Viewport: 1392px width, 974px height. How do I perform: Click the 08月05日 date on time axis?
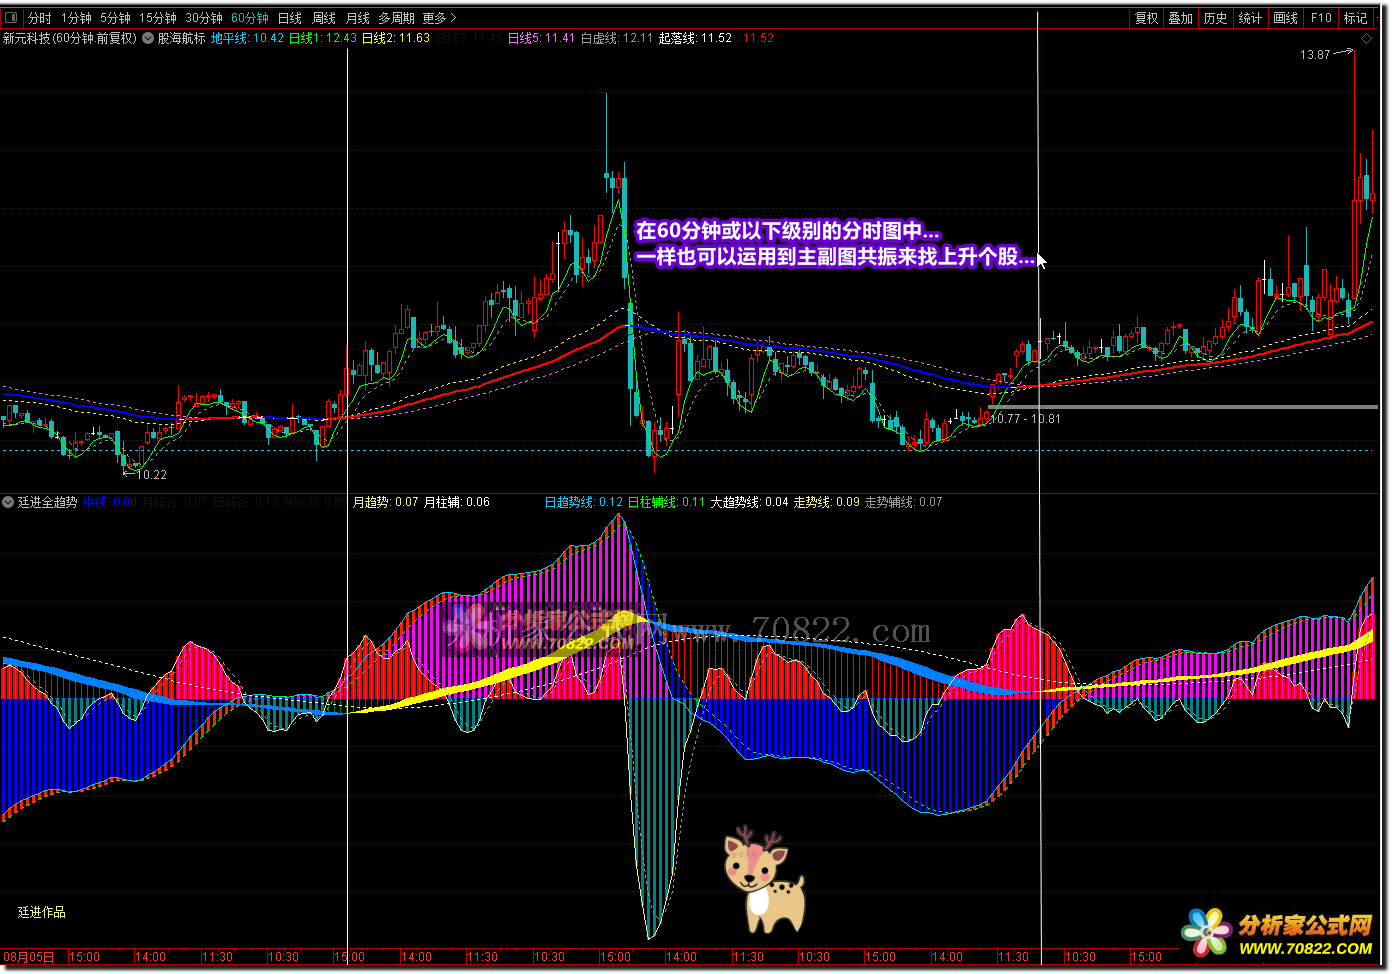tap(29, 957)
